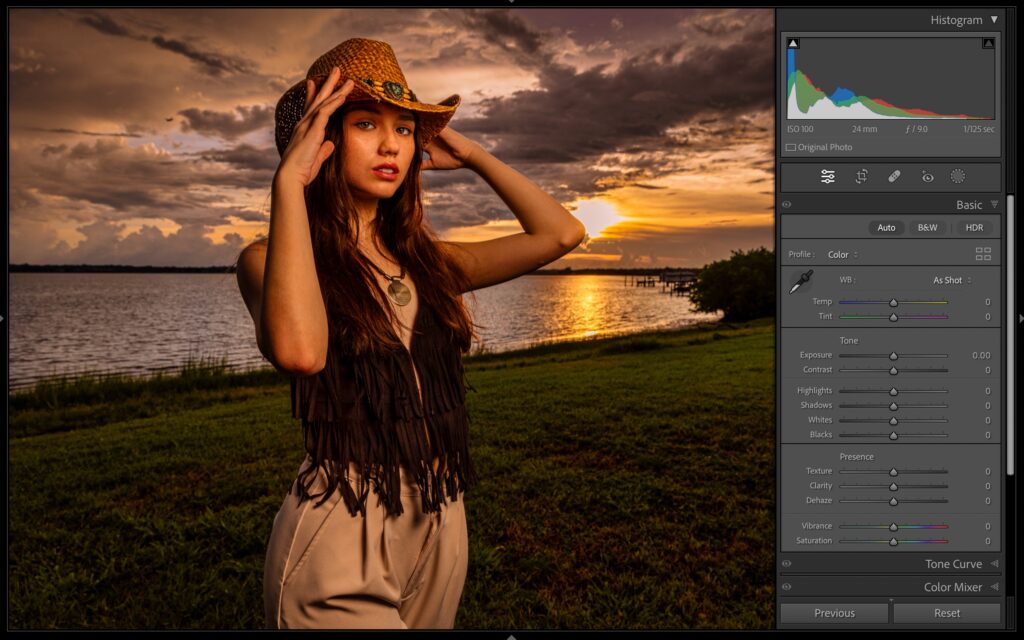1024x640 pixels.
Task: Switch treatment to B&W
Action: click(928, 228)
